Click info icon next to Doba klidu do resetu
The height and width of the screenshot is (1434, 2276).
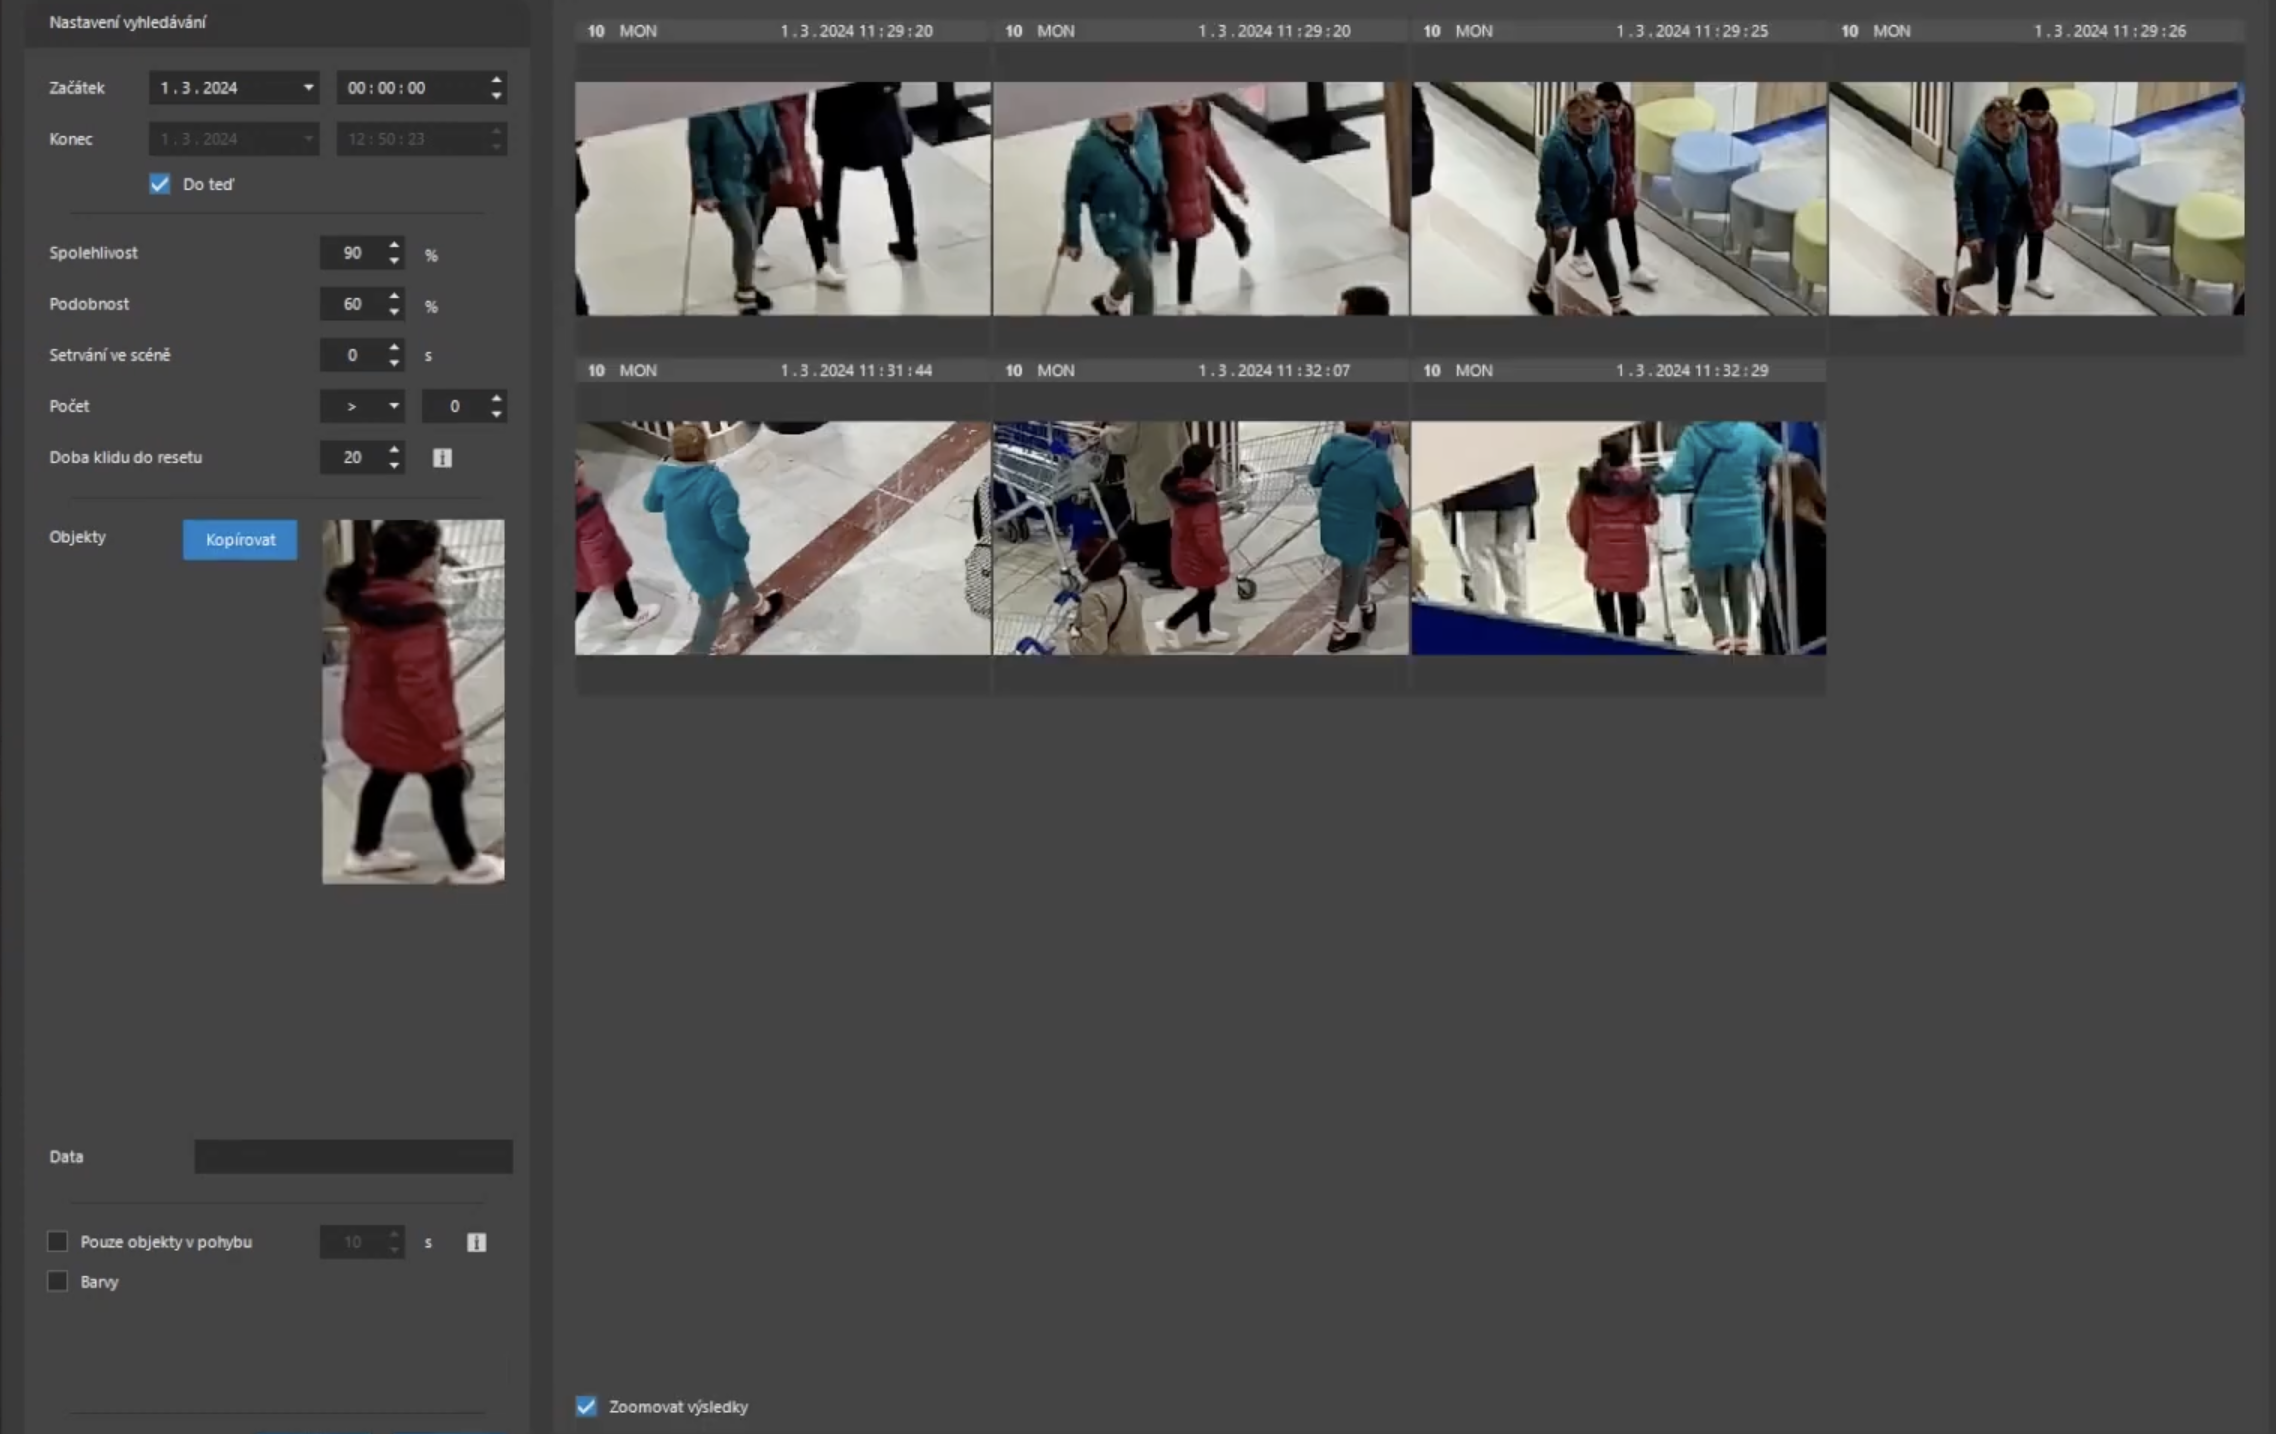pyautogui.click(x=442, y=458)
